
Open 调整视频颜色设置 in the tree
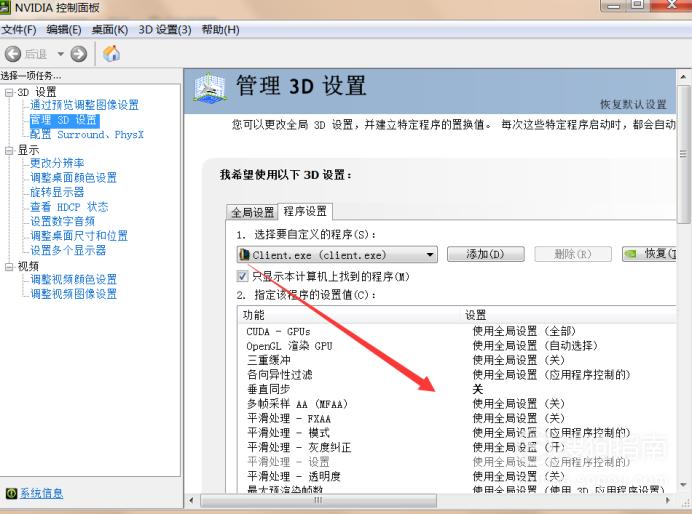point(73,280)
